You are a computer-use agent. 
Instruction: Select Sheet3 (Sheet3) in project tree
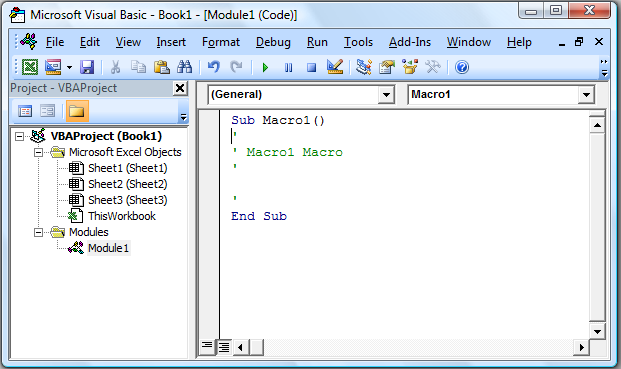pyautogui.click(x=128, y=200)
